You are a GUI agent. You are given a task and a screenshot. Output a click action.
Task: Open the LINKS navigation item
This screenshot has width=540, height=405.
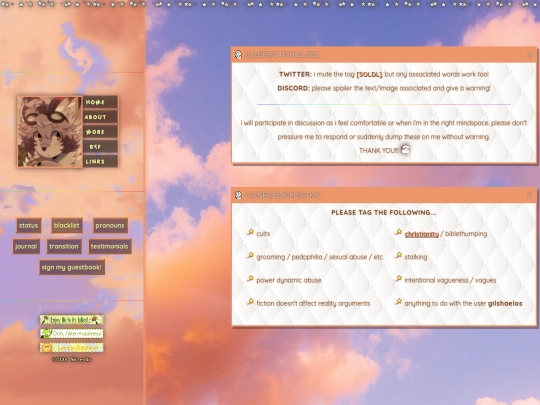click(101, 162)
